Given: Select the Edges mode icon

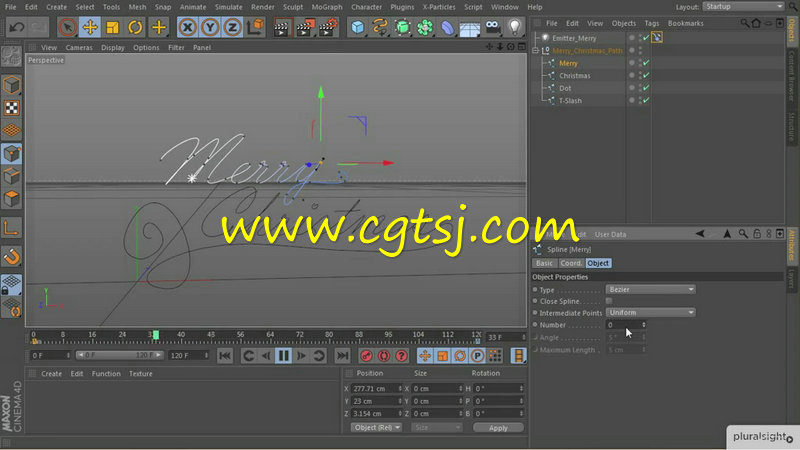Looking at the screenshot, I should click(11, 176).
